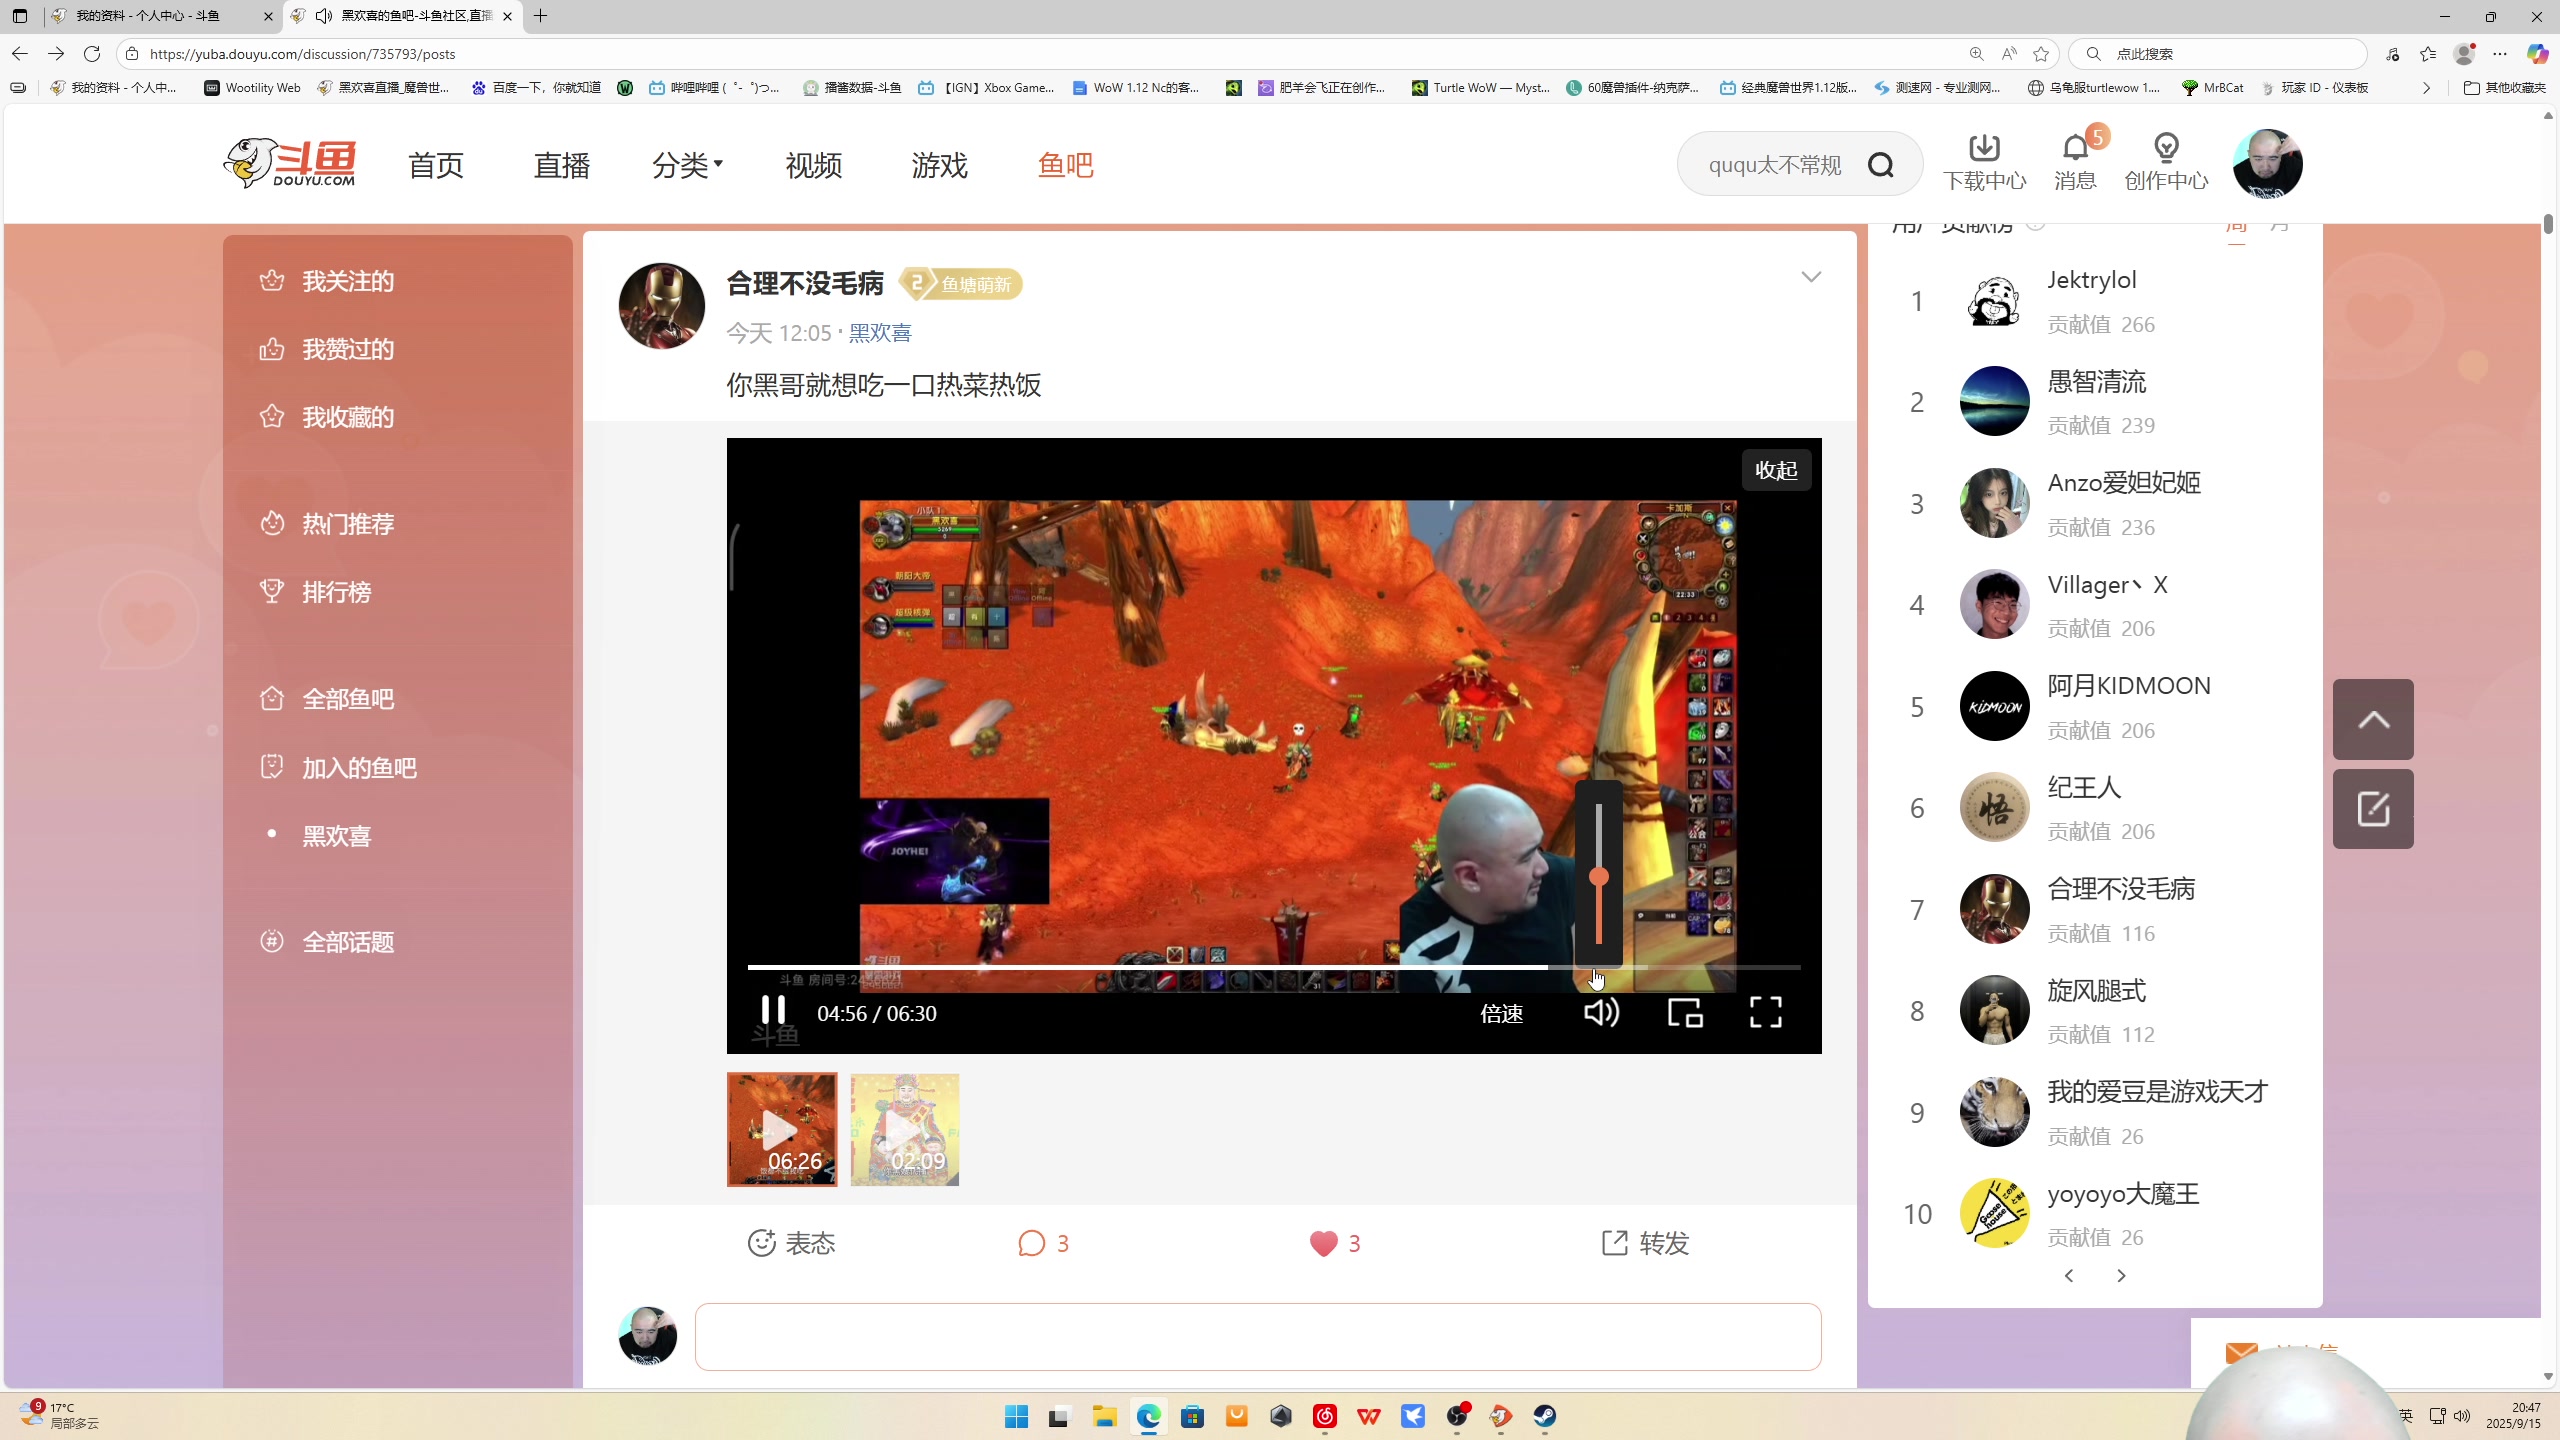Screen dimensions: 2560x1440
Task: Open 热门推荐 in sidebar
Action: click(348, 524)
